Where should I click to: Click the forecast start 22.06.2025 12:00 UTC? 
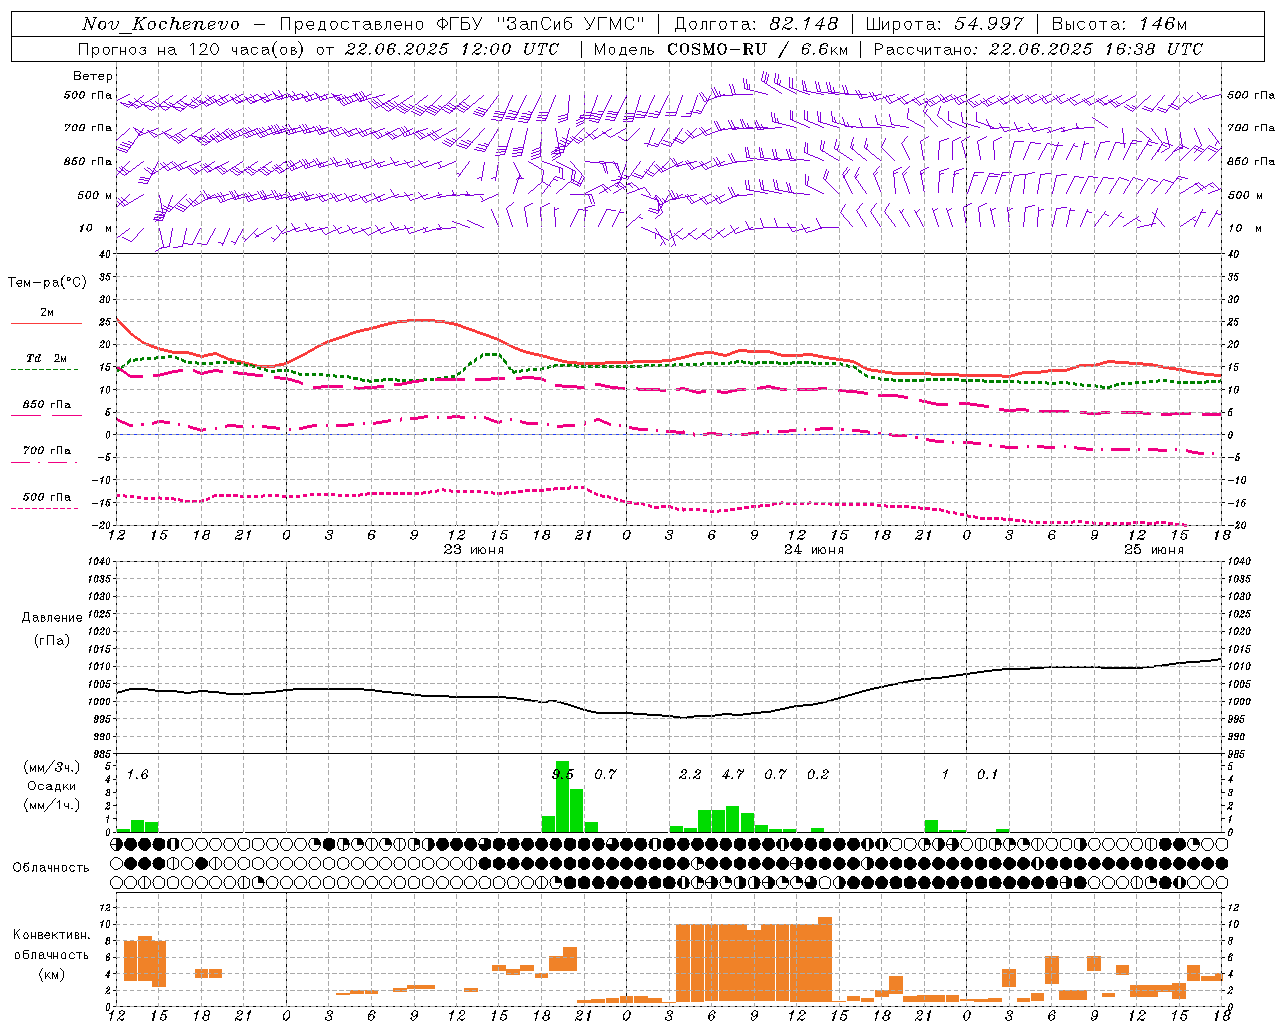tap(452, 49)
